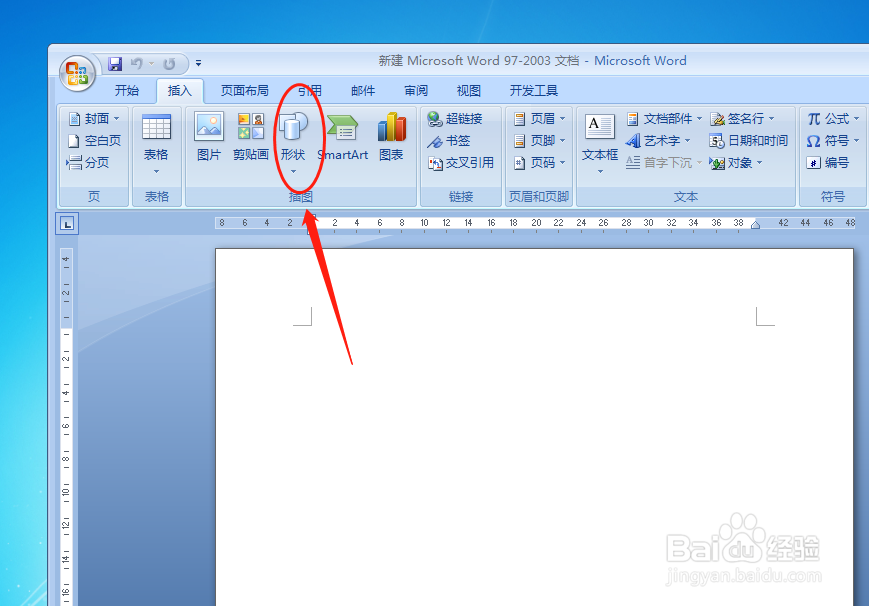Save the document with the floppy icon
This screenshot has height=606, width=869.
coord(115,64)
